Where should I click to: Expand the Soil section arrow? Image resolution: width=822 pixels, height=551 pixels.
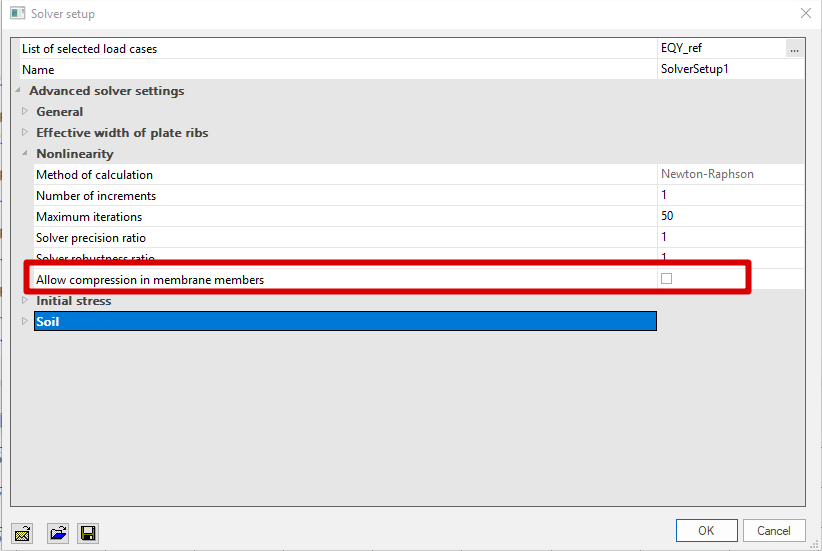pyautogui.click(x=26, y=322)
